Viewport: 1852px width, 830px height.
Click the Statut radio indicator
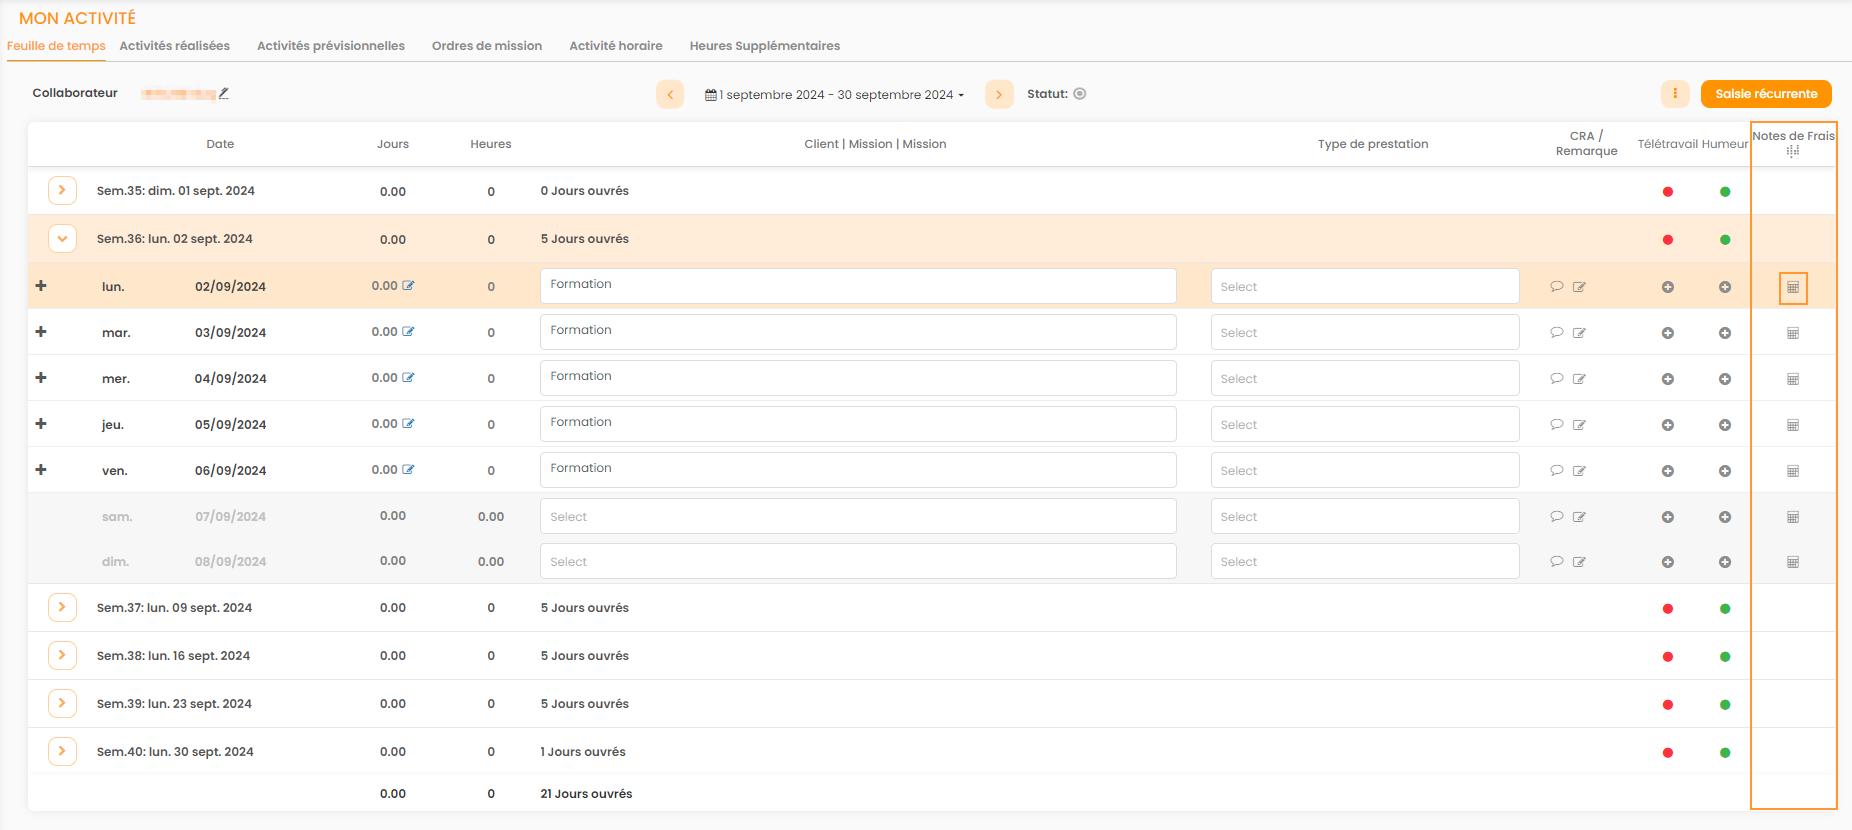pos(1080,94)
